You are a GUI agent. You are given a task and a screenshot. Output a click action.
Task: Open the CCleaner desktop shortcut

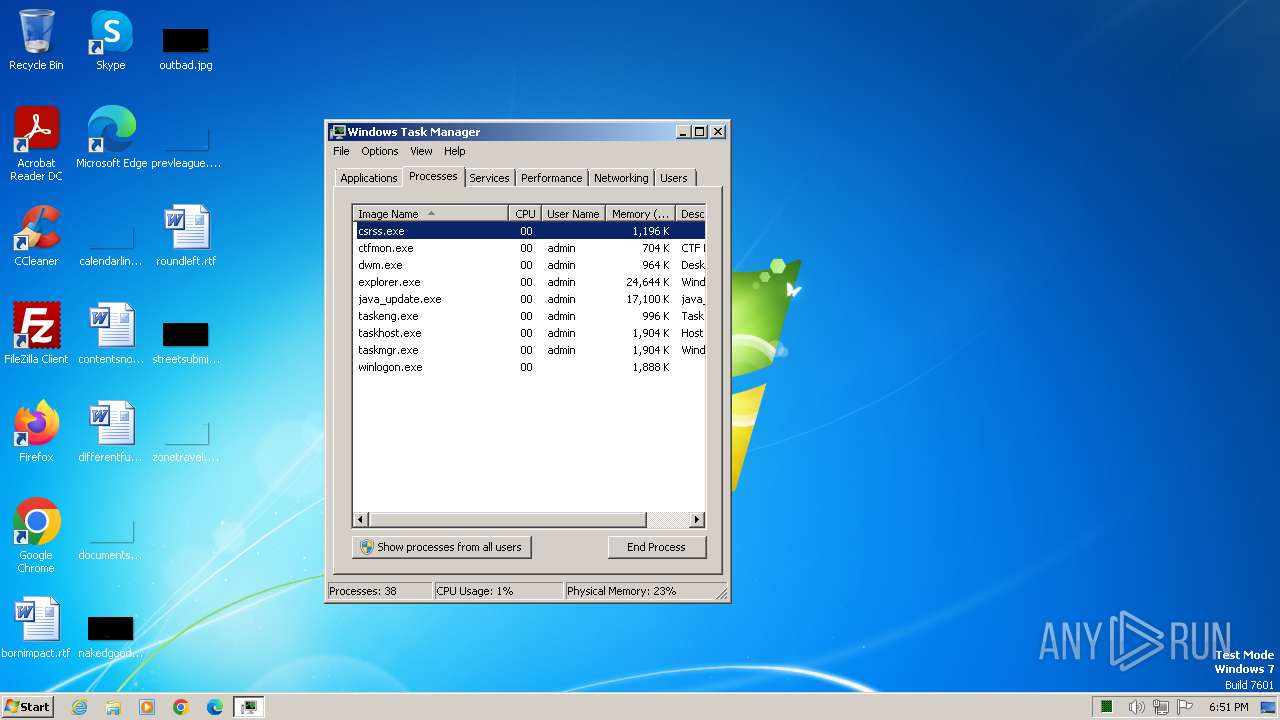(36, 236)
